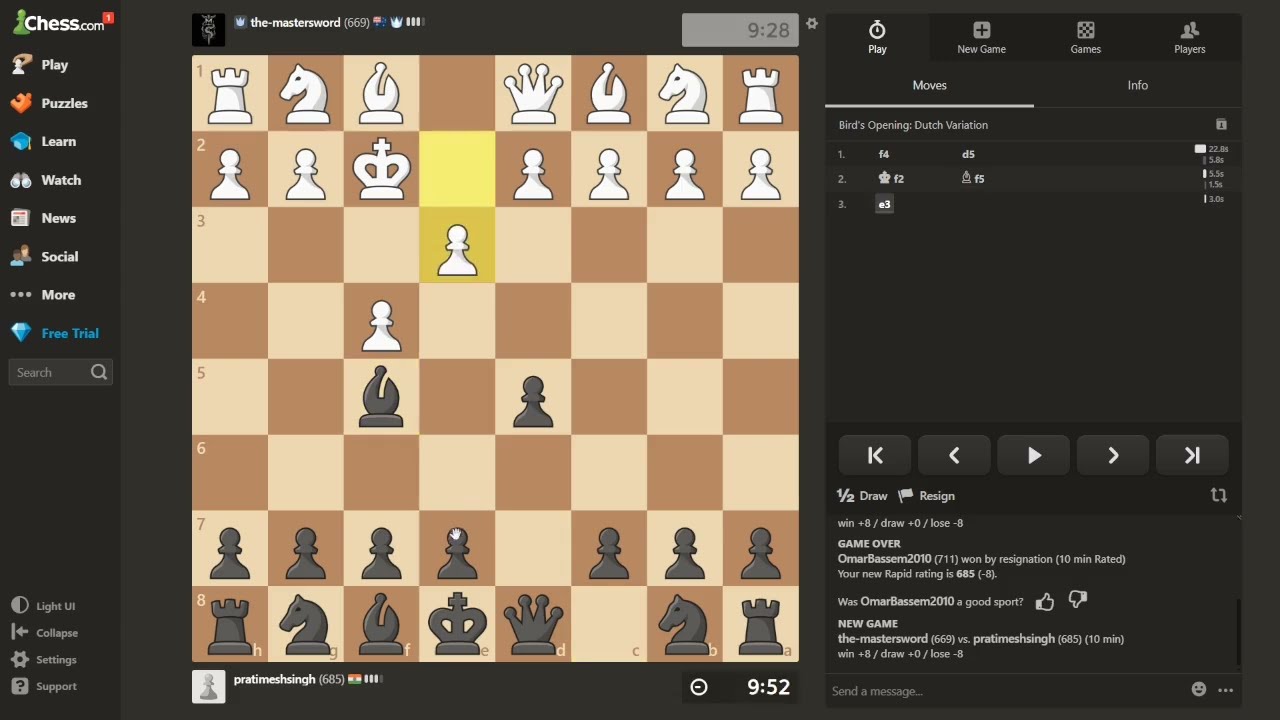Image resolution: width=1280 pixels, height=720 pixels.
Task: Focus the sidebar Search field
Action: (60, 372)
